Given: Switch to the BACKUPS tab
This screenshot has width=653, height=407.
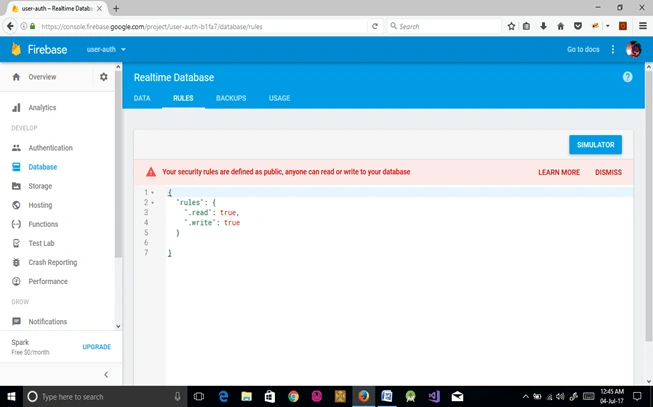Looking at the screenshot, I should [231, 98].
